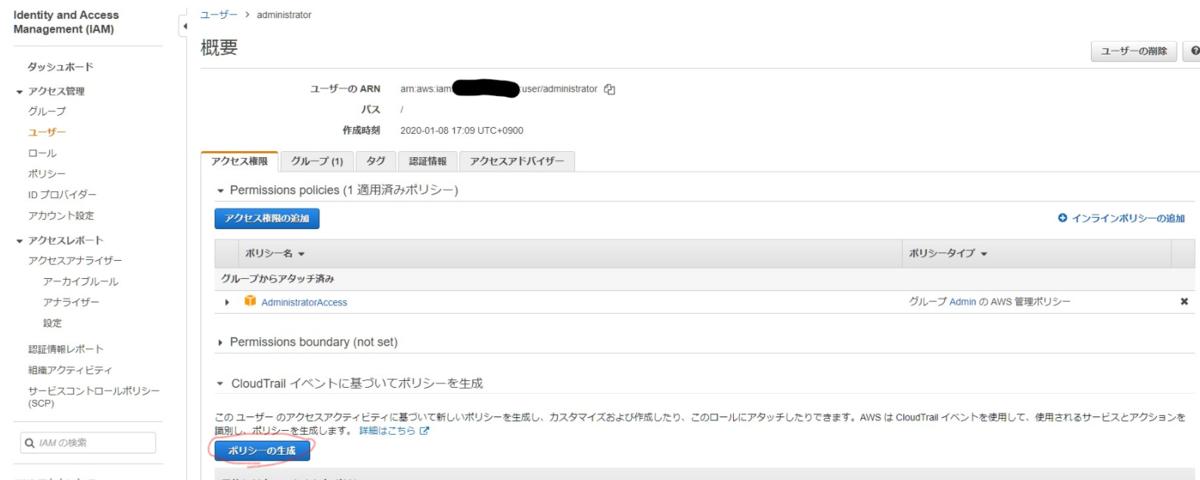1200x480 pixels.
Task: Switch to the タグ tab
Action: point(376,161)
